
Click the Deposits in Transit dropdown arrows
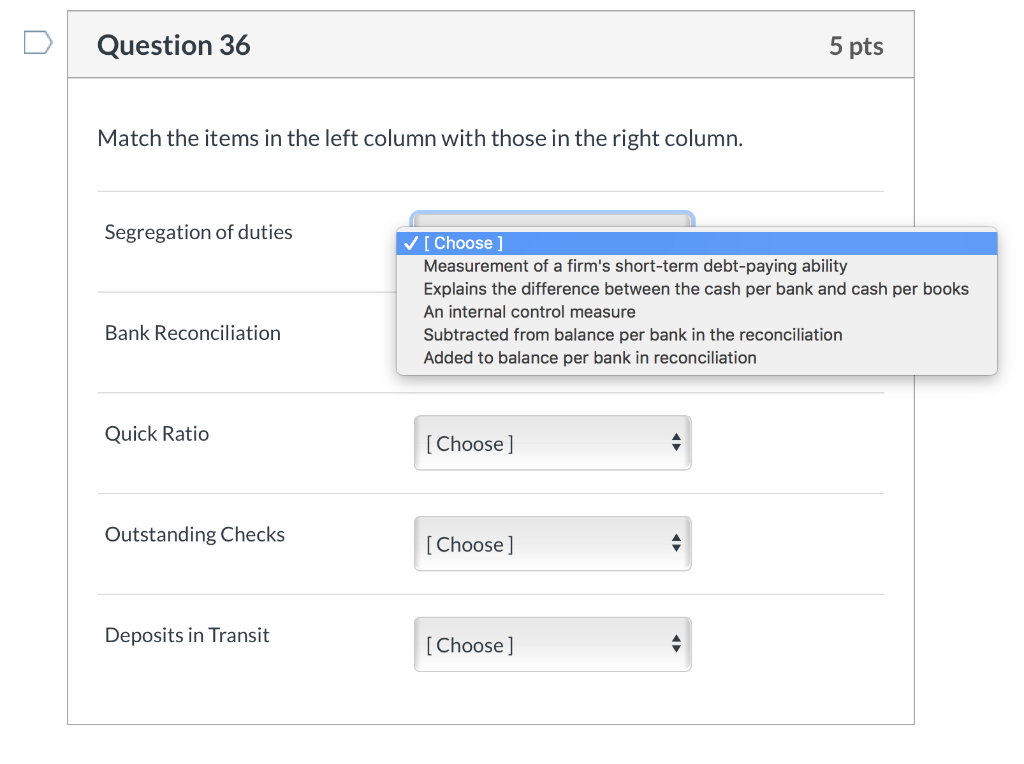(676, 645)
